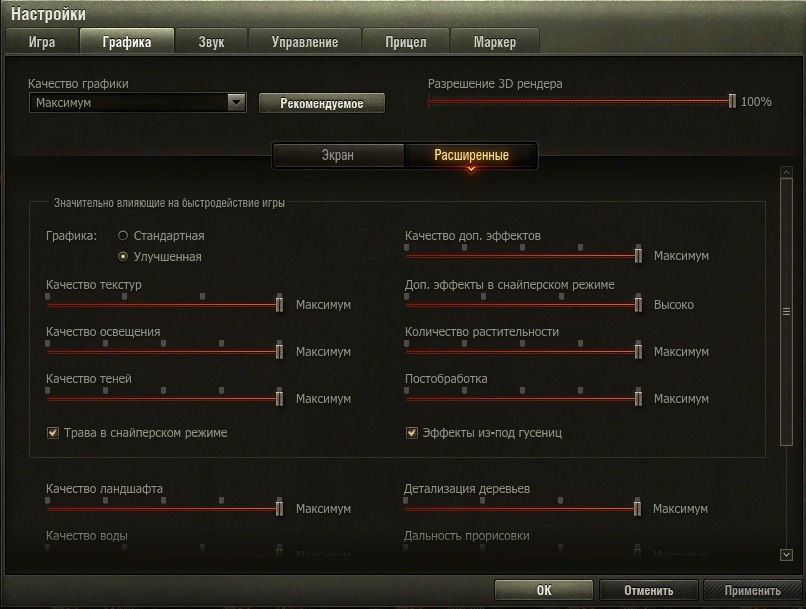Go to the Маркер tab
The width and height of the screenshot is (806, 609).
[x=494, y=41]
